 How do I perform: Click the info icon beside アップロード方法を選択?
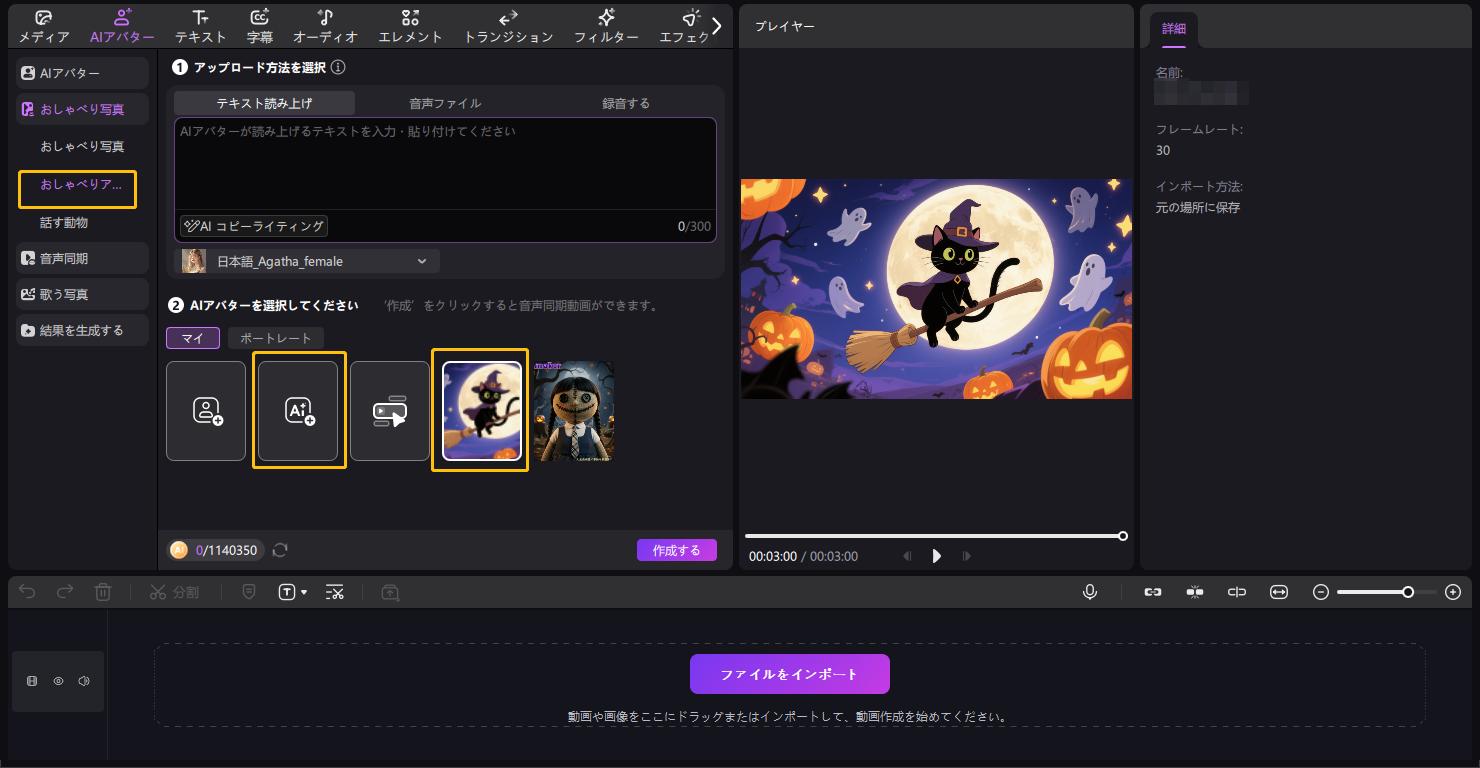338,67
